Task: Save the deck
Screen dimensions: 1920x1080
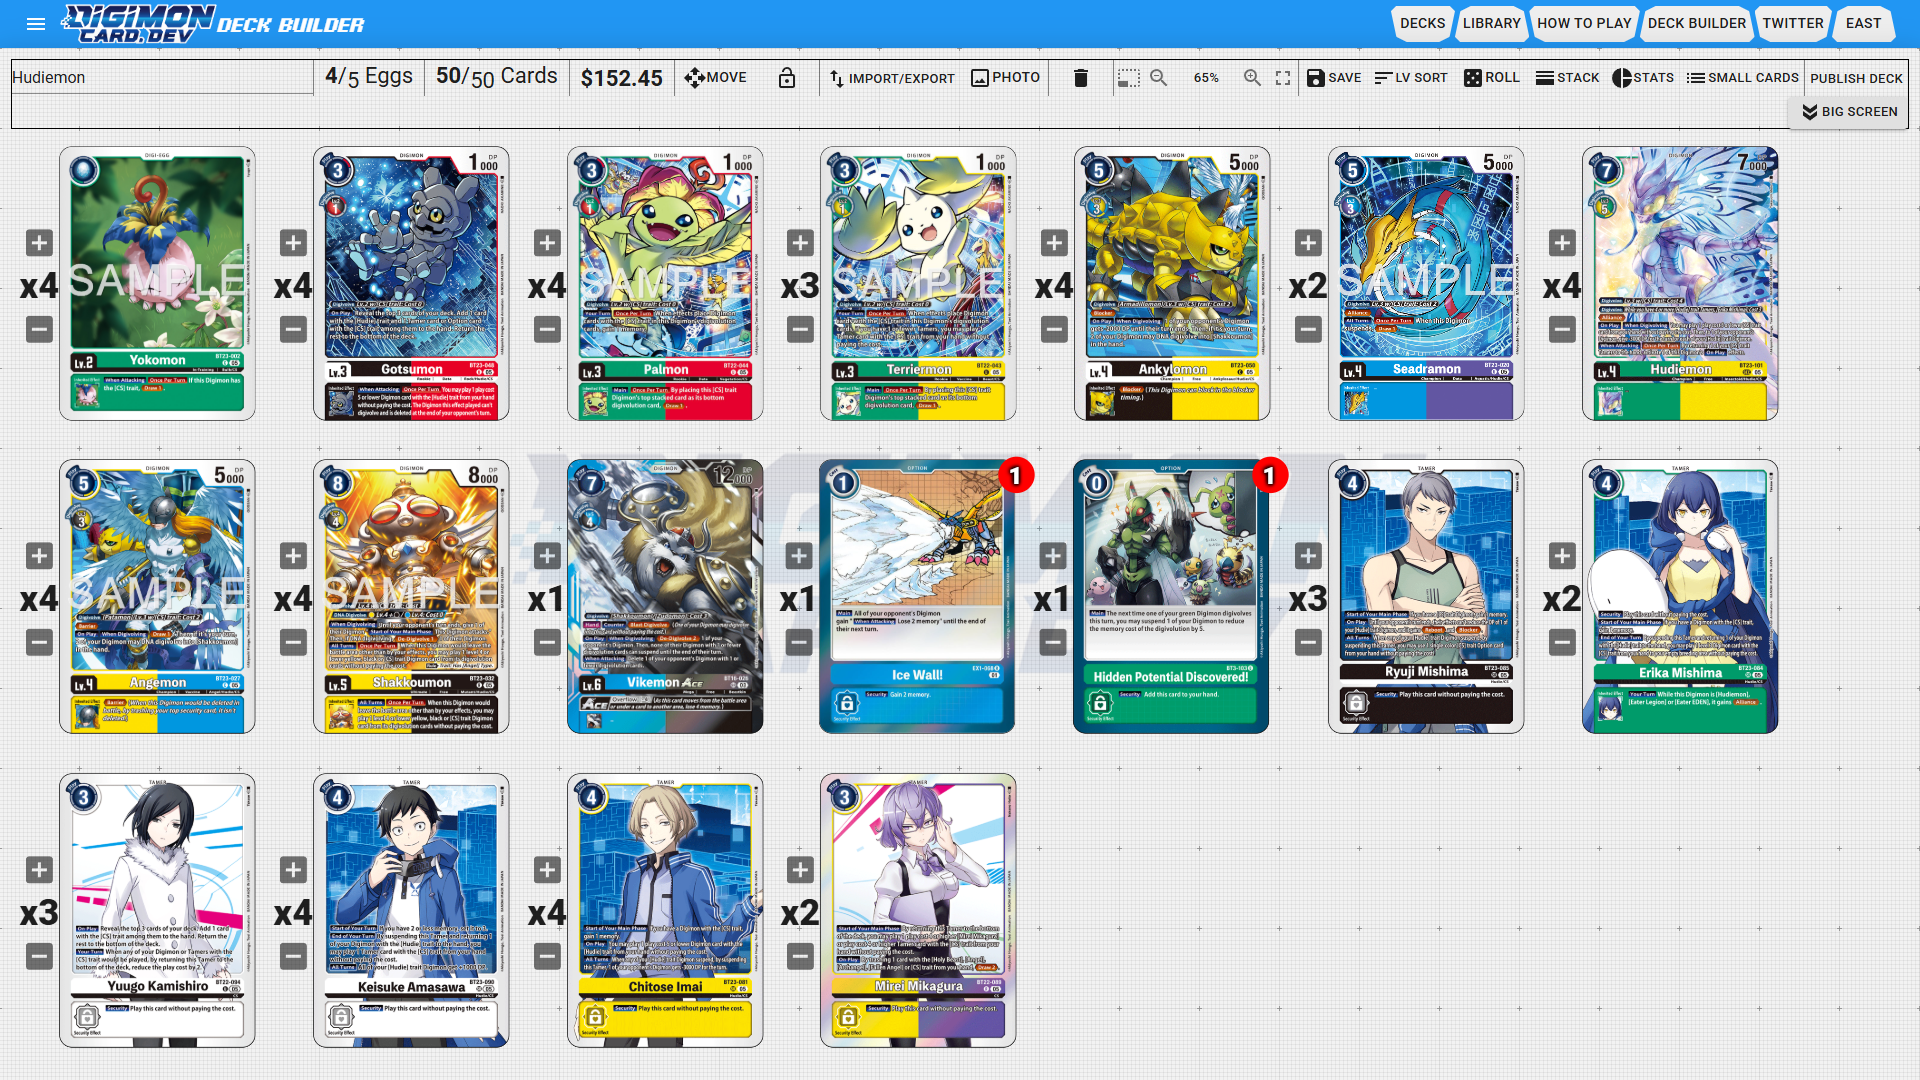Action: 1334,78
